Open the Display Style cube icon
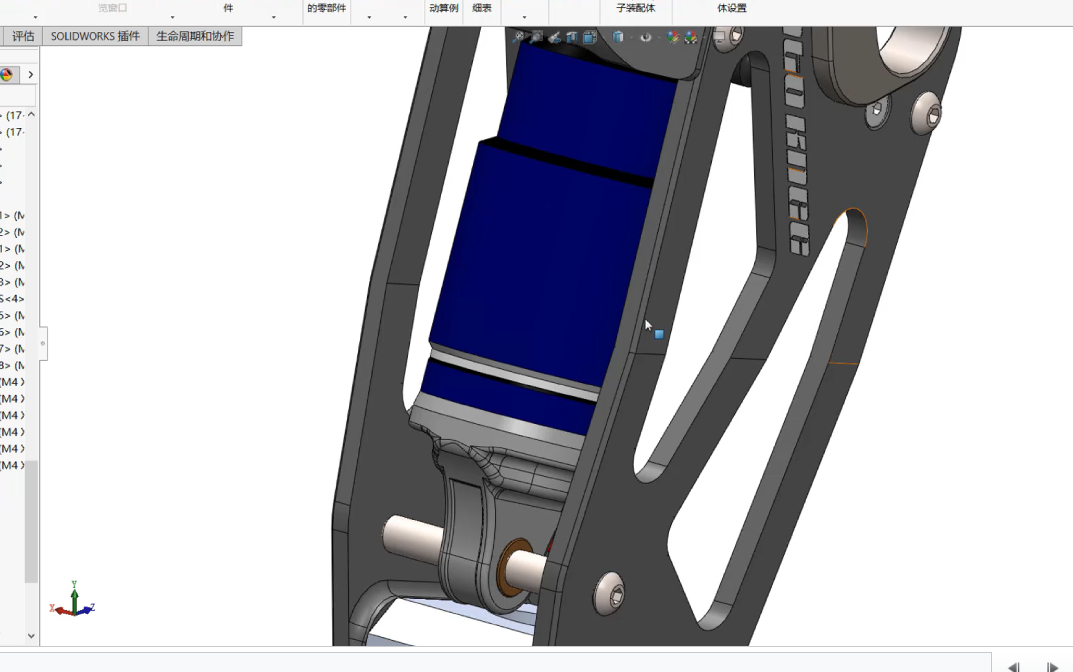 tap(618, 38)
